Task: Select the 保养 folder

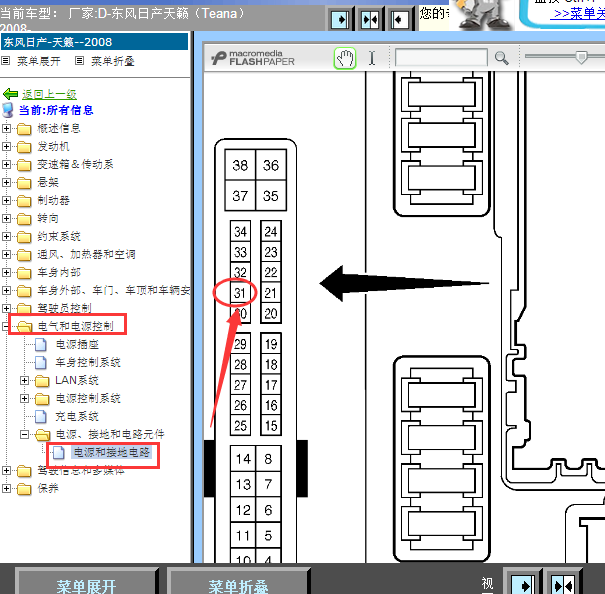Action: point(48,488)
